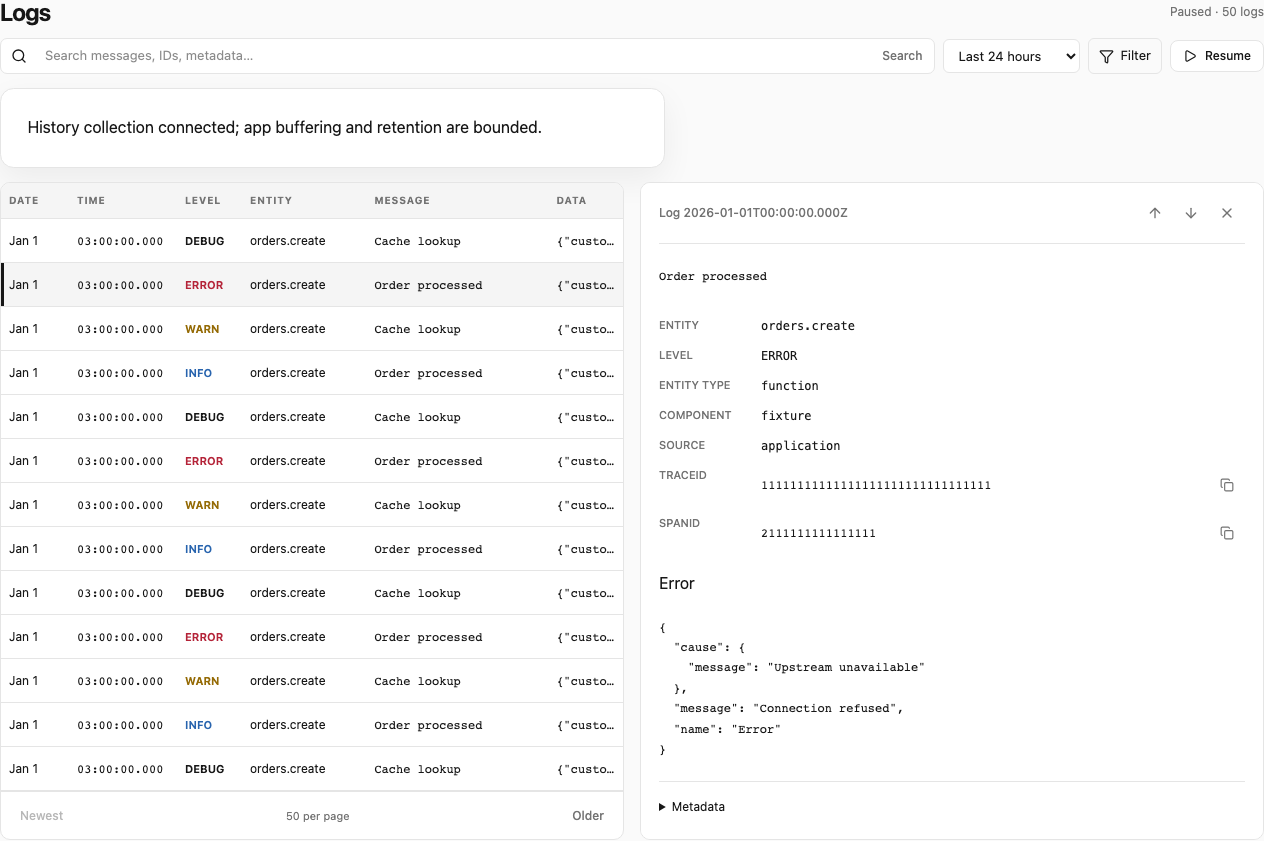
Task: Click the DATE column header
Action: point(24,201)
